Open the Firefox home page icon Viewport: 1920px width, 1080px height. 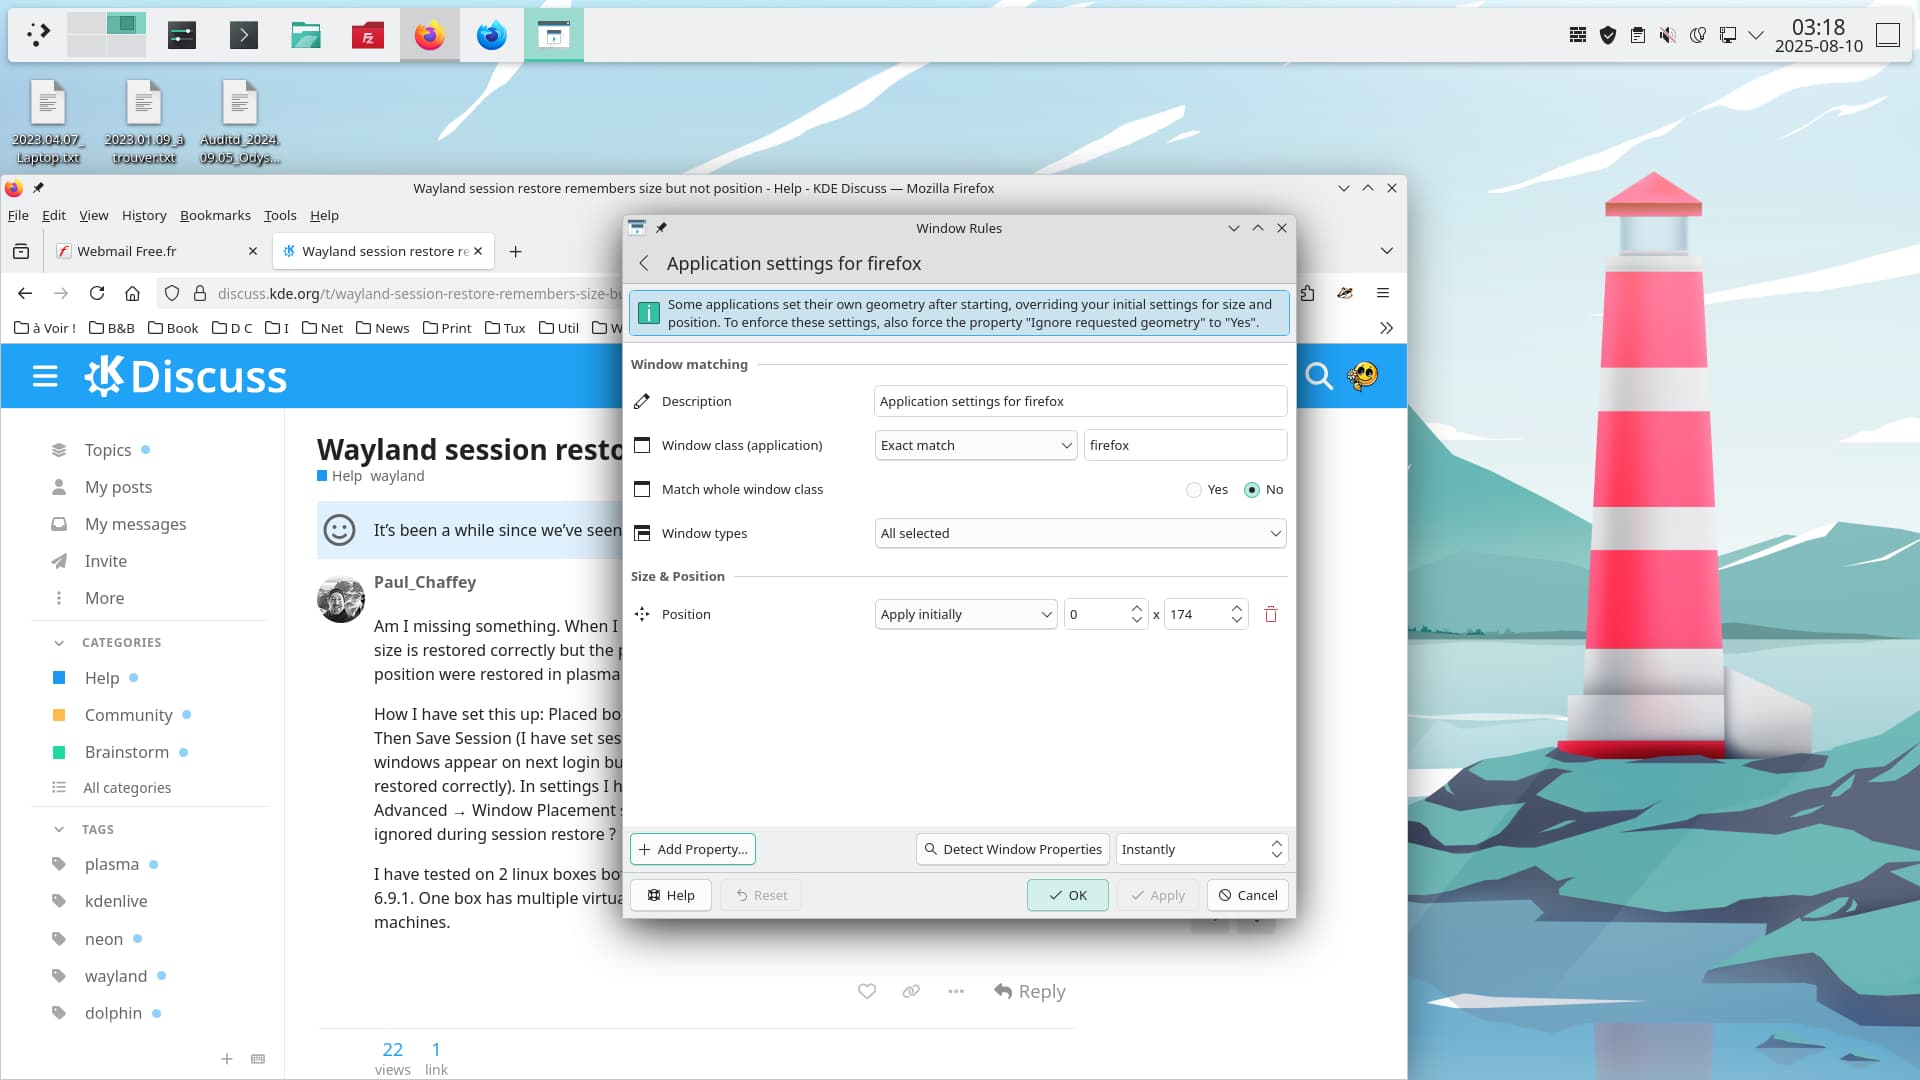(x=132, y=293)
